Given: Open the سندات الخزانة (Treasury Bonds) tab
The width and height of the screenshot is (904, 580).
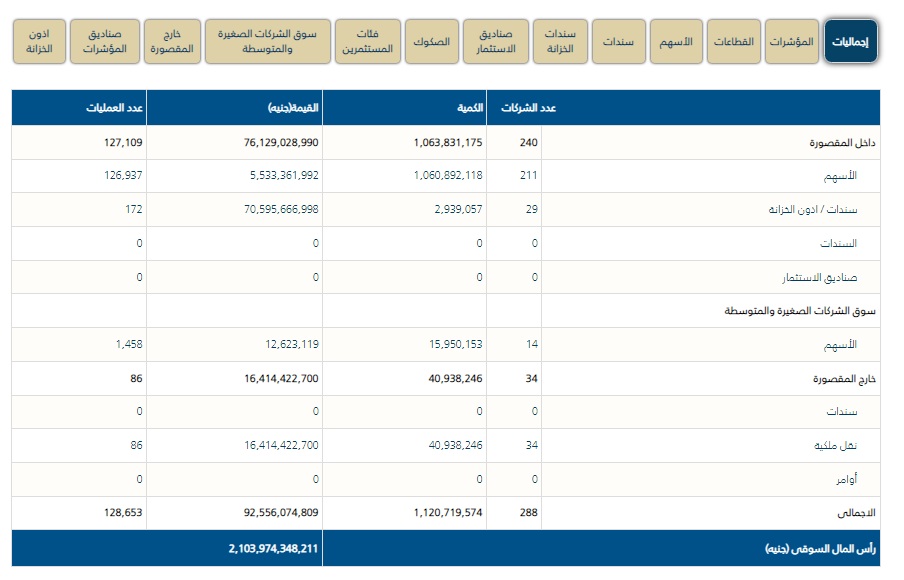Looking at the screenshot, I should [559, 41].
